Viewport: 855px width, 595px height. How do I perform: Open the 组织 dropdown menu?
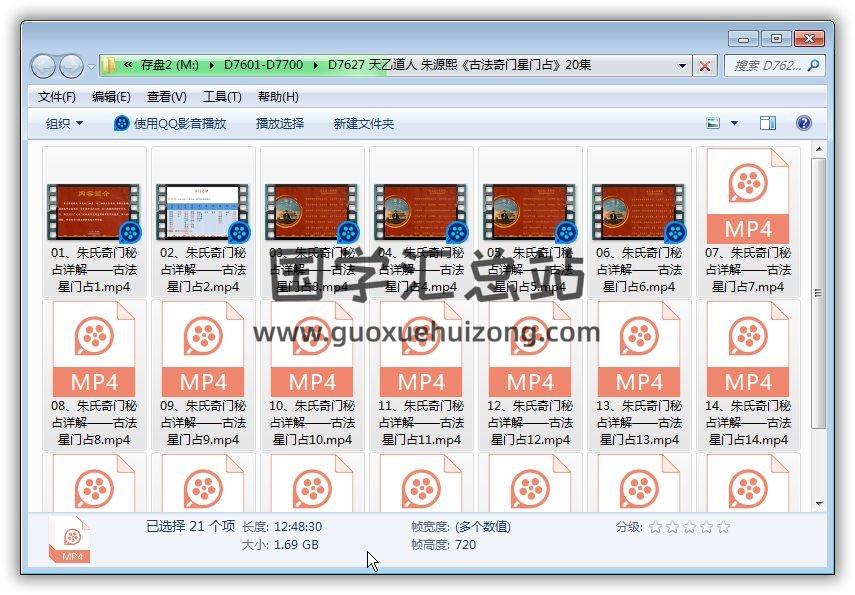pos(64,123)
